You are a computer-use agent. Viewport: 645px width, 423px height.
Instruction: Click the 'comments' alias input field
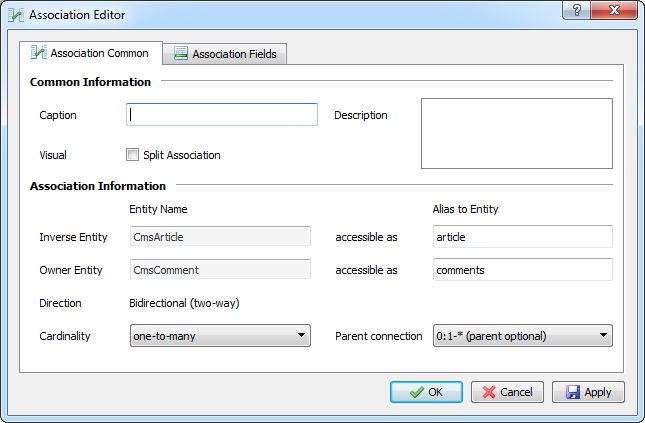tap(522, 270)
